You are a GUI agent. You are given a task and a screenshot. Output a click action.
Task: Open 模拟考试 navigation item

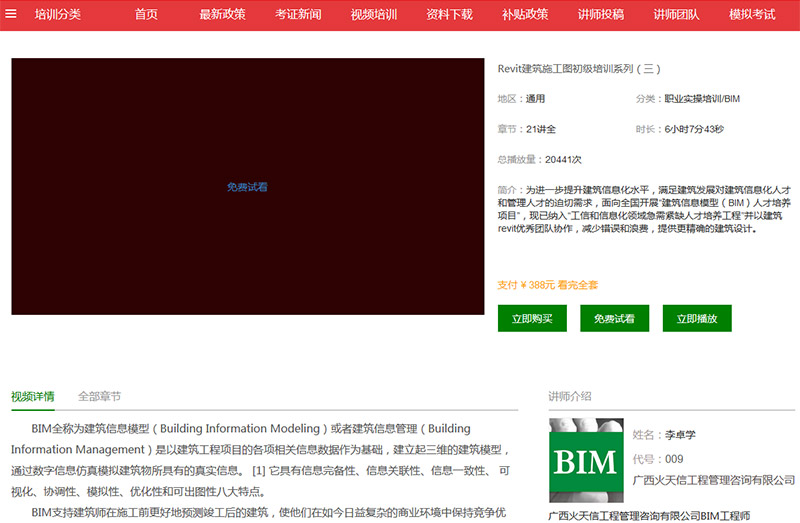[x=752, y=14]
